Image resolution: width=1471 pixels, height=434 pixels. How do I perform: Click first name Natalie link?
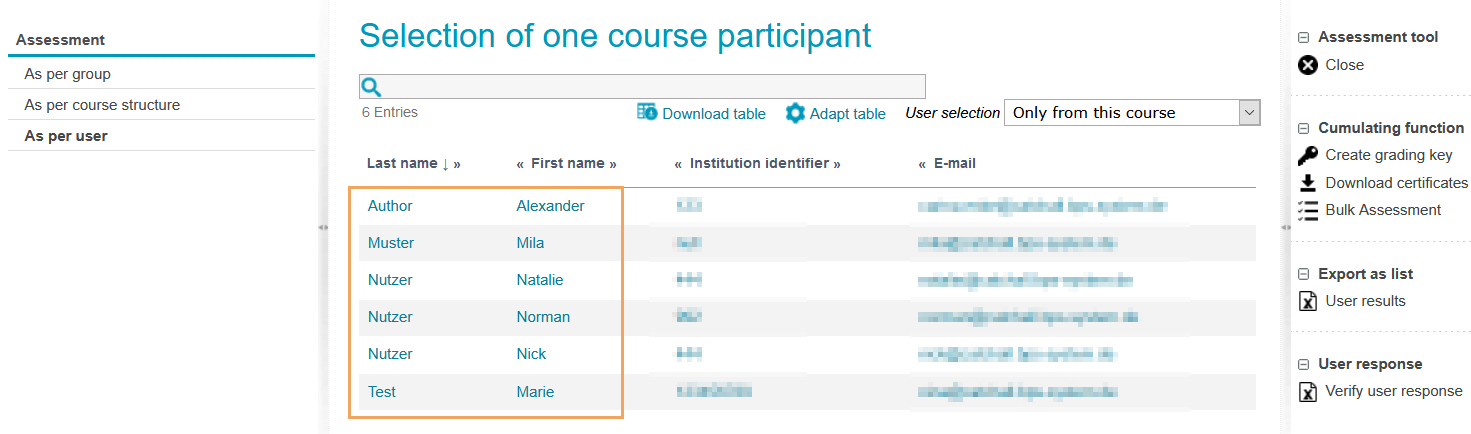pos(540,280)
